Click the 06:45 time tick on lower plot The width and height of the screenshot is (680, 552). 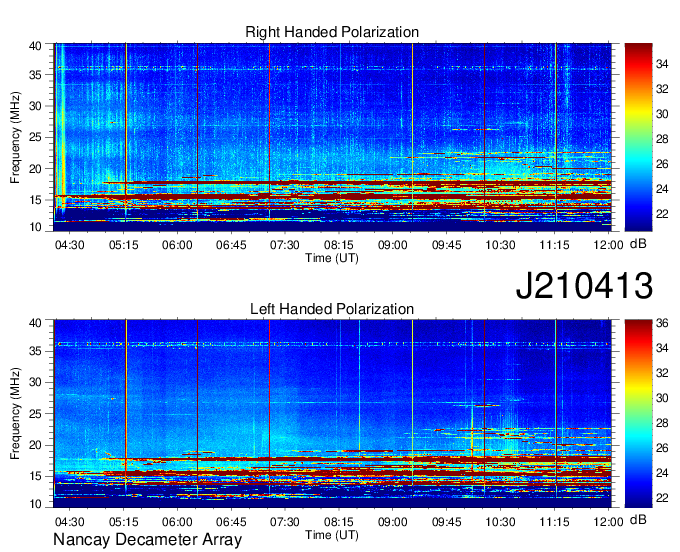231,522
